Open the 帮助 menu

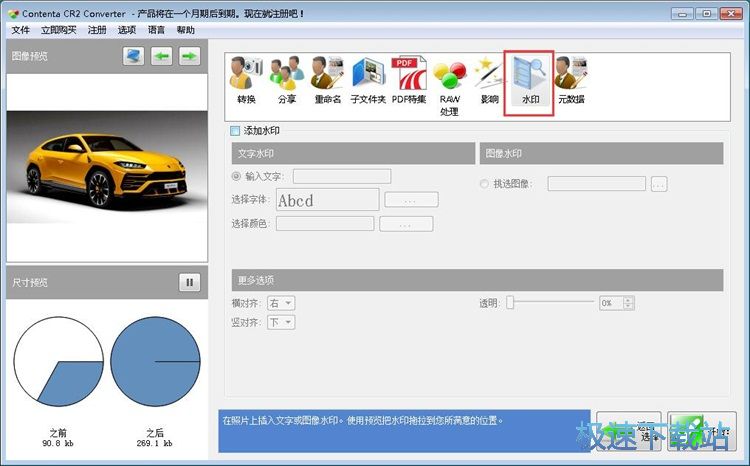pyautogui.click(x=186, y=30)
